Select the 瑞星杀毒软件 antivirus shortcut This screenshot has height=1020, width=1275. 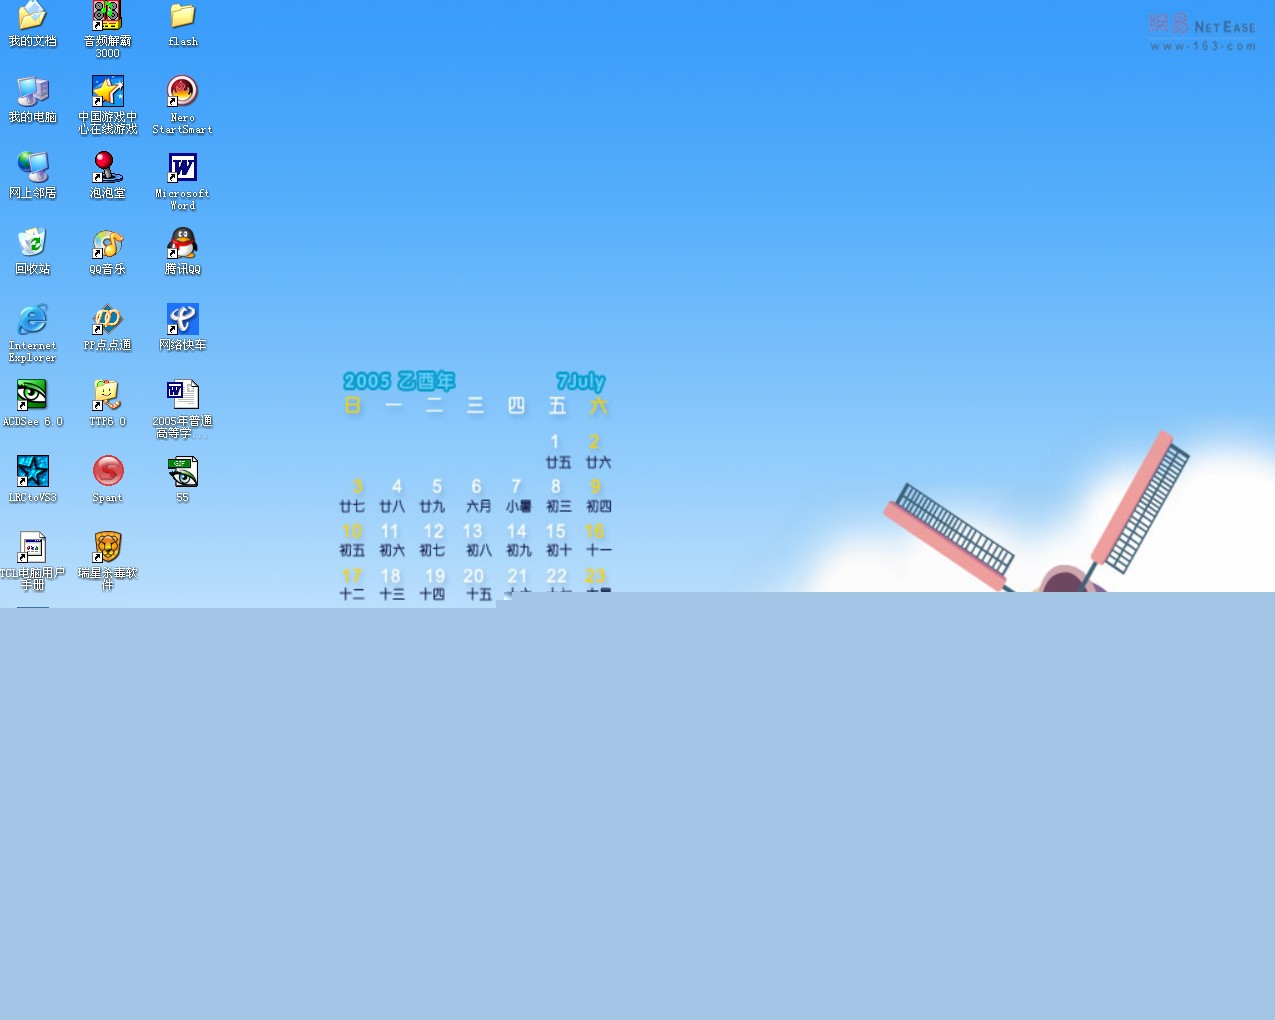tap(107, 548)
